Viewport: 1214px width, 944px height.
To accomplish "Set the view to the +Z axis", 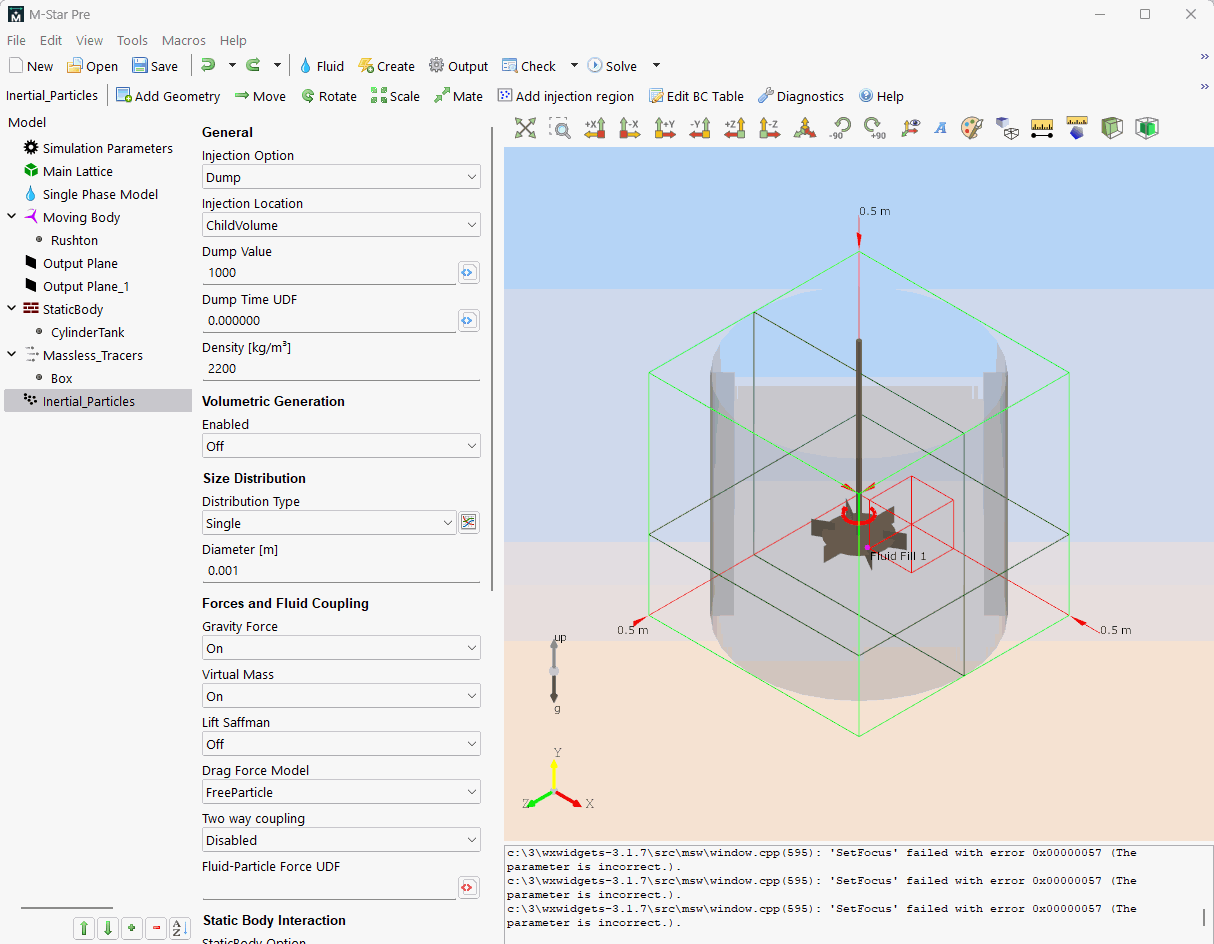I will point(735,127).
